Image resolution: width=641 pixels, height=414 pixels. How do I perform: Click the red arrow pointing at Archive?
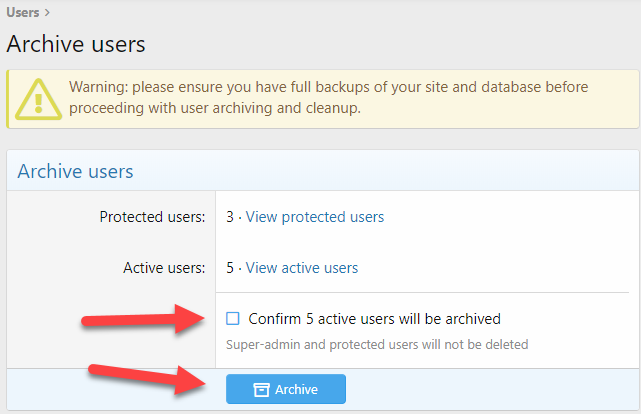(146, 379)
